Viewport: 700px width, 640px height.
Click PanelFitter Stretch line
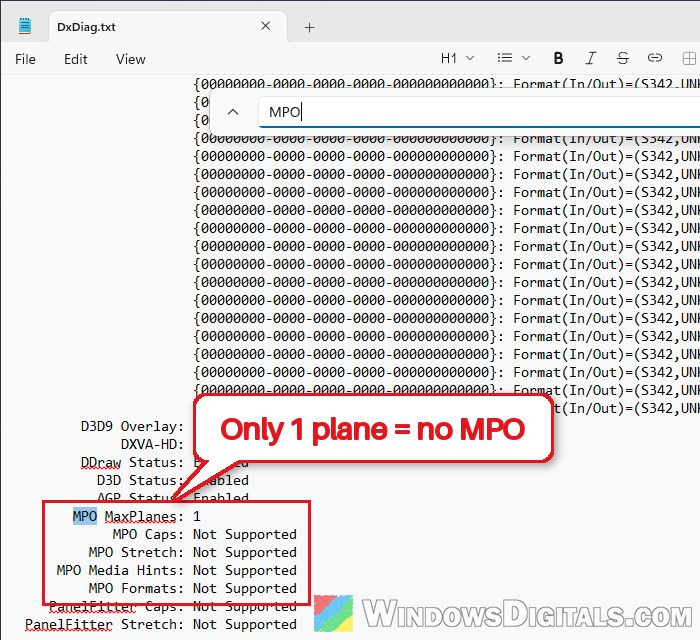161,624
